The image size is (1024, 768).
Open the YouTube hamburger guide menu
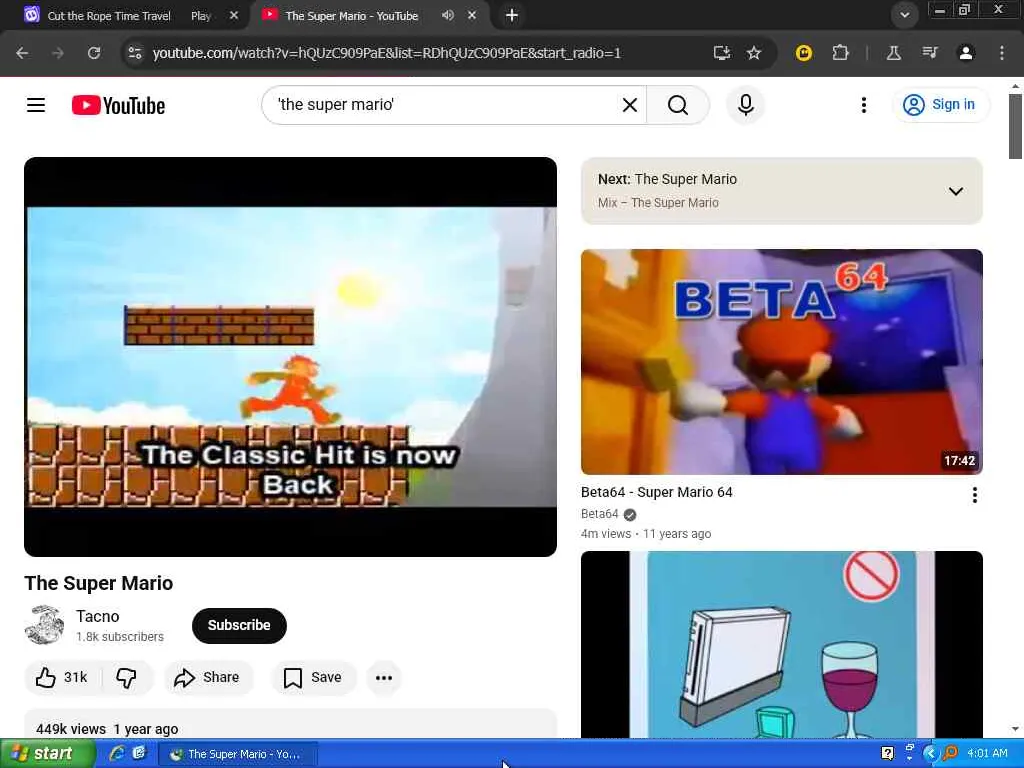36,104
